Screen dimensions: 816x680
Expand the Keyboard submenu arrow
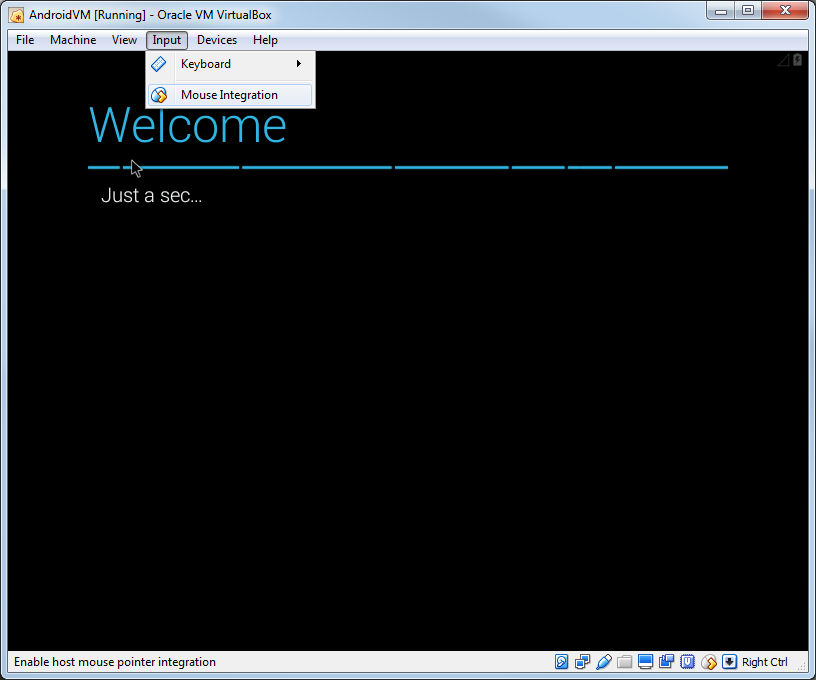click(299, 63)
